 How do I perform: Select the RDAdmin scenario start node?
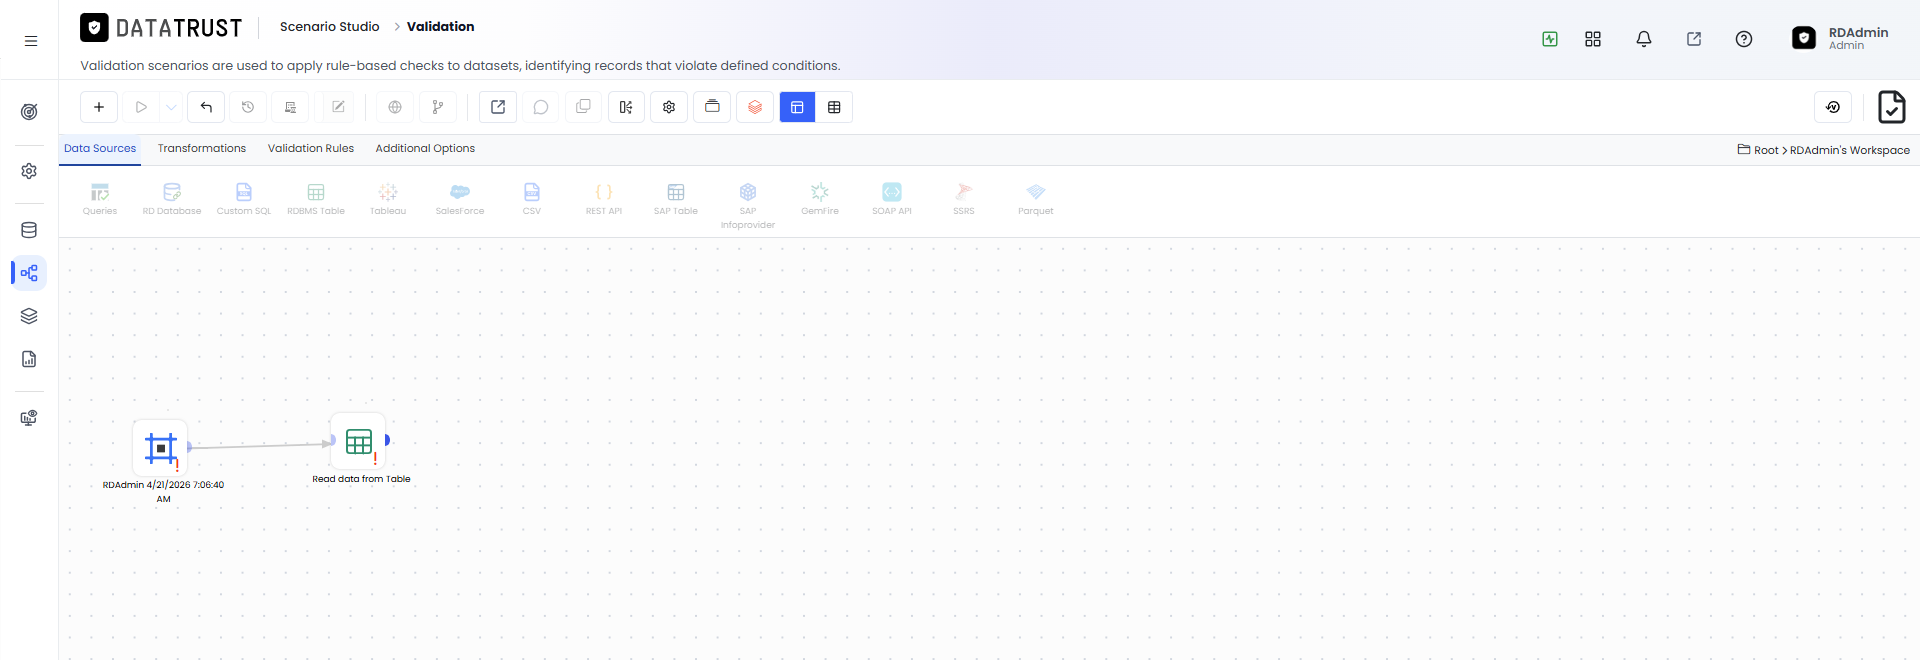click(161, 448)
